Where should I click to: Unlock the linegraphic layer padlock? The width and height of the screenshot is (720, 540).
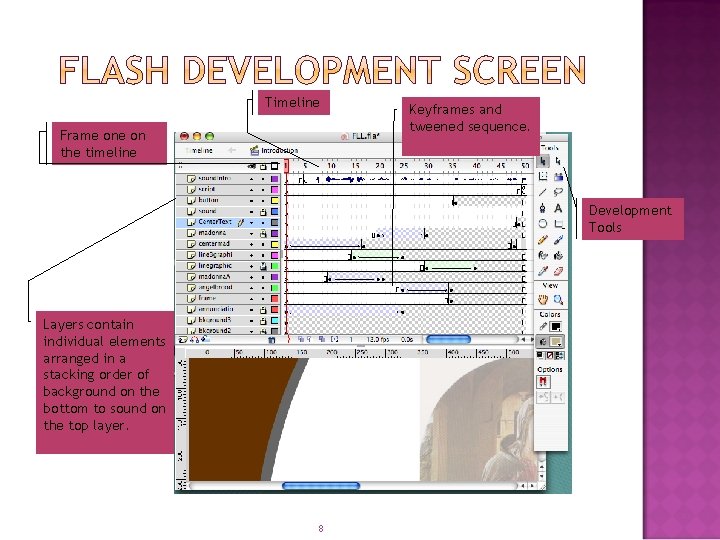pos(263,266)
